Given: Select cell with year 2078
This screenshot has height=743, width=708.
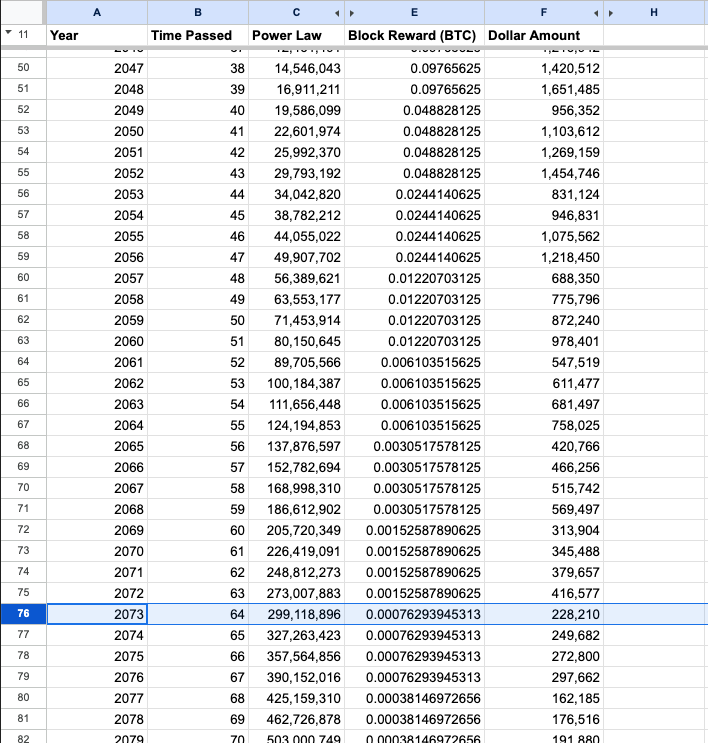Looking at the screenshot, I should pos(97,719).
